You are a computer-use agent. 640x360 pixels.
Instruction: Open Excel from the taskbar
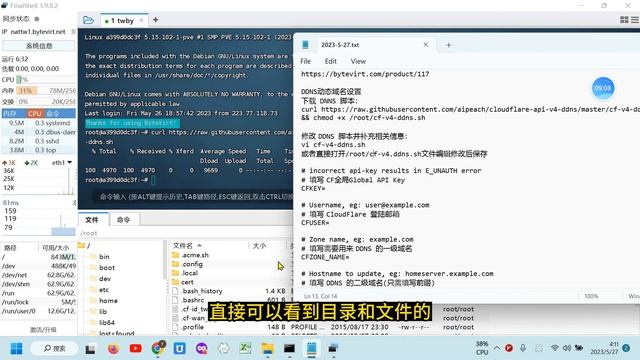[245, 349]
